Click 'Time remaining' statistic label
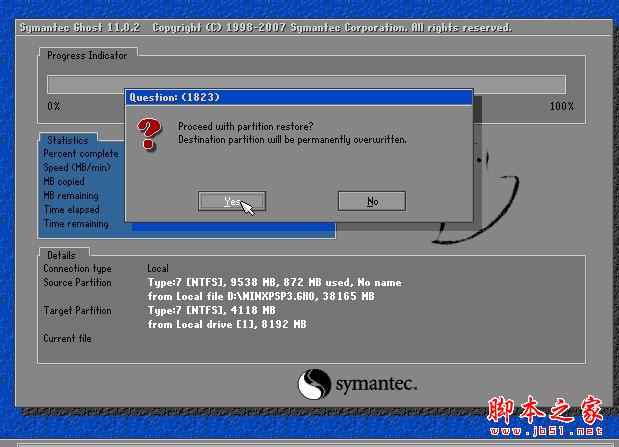Viewport: 619px width, 447px height. pyautogui.click(x=76, y=224)
